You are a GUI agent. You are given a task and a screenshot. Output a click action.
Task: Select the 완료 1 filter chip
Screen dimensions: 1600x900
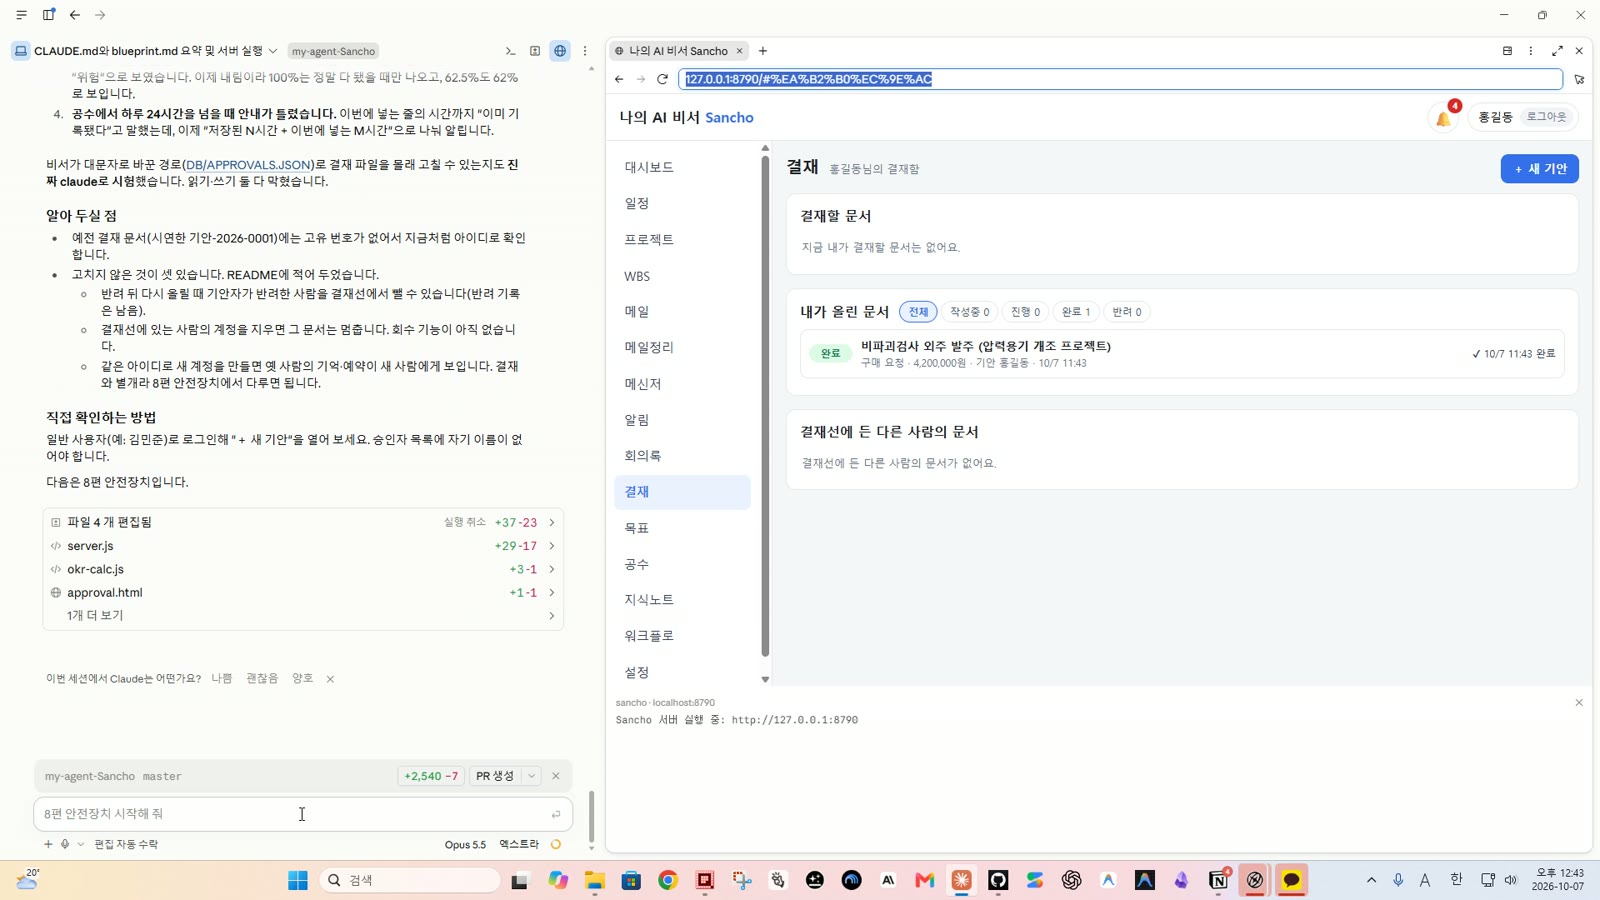[1076, 312]
